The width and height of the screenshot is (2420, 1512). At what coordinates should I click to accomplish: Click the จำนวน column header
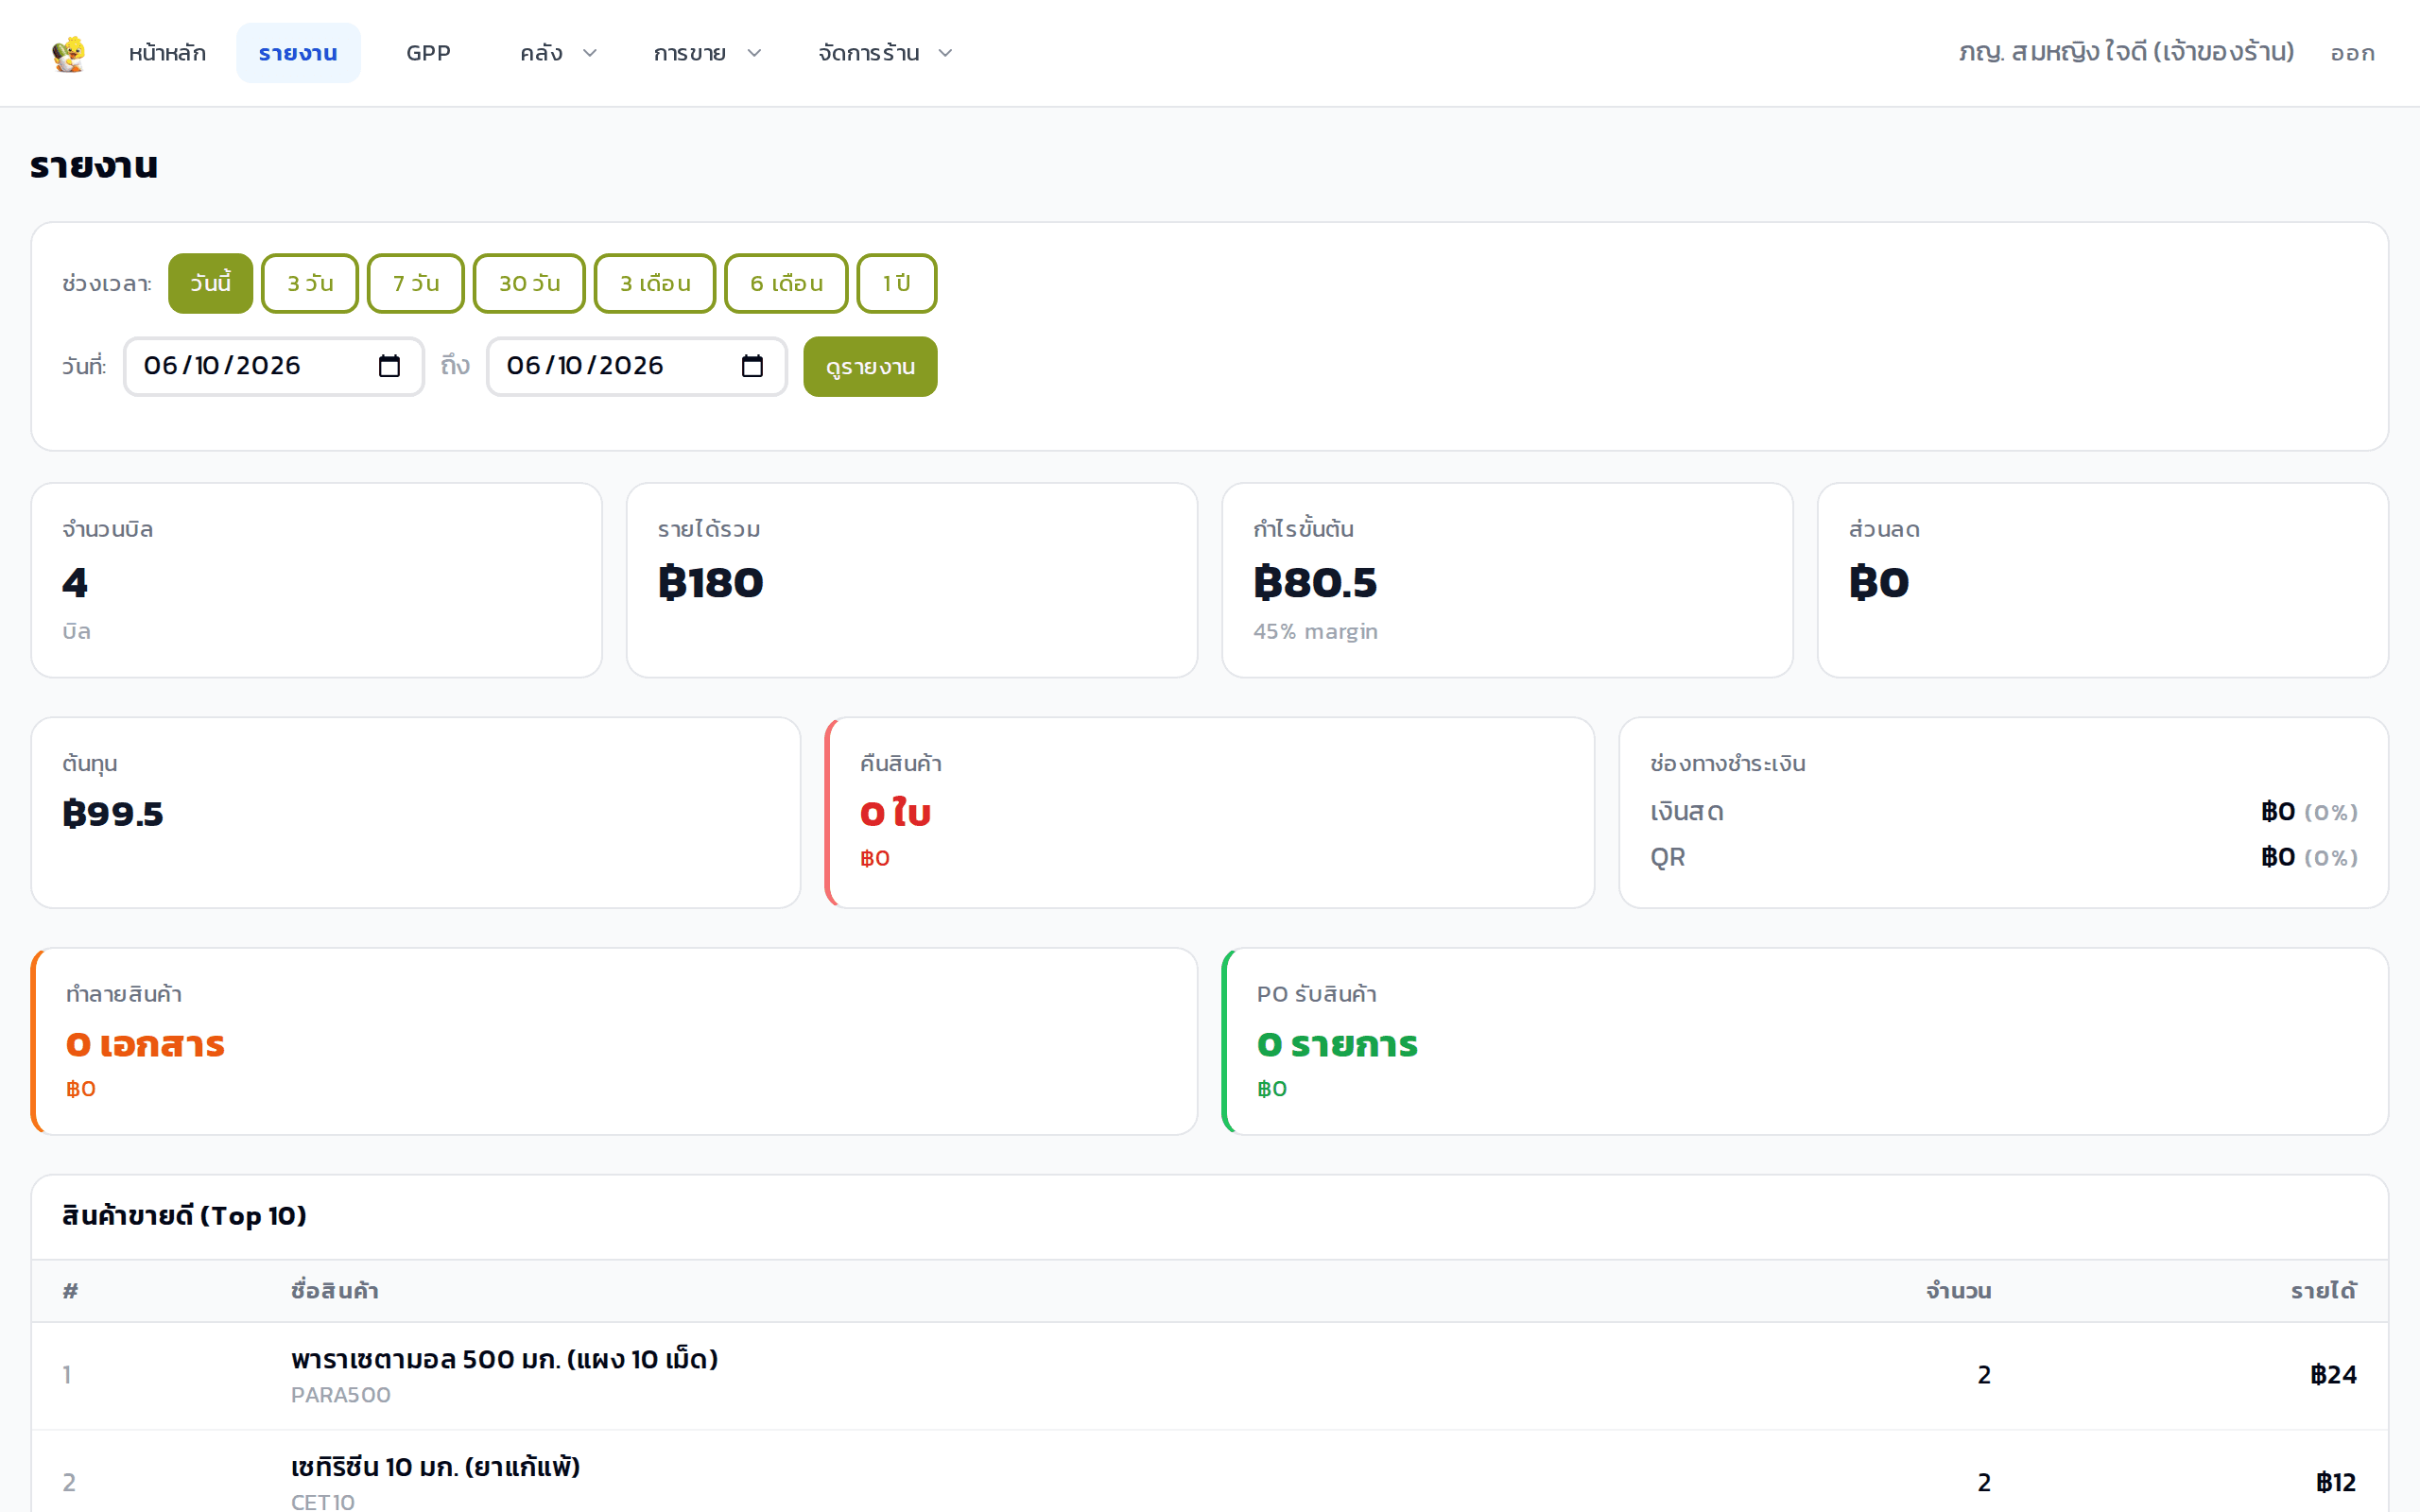click(x=1958, y=1290)
